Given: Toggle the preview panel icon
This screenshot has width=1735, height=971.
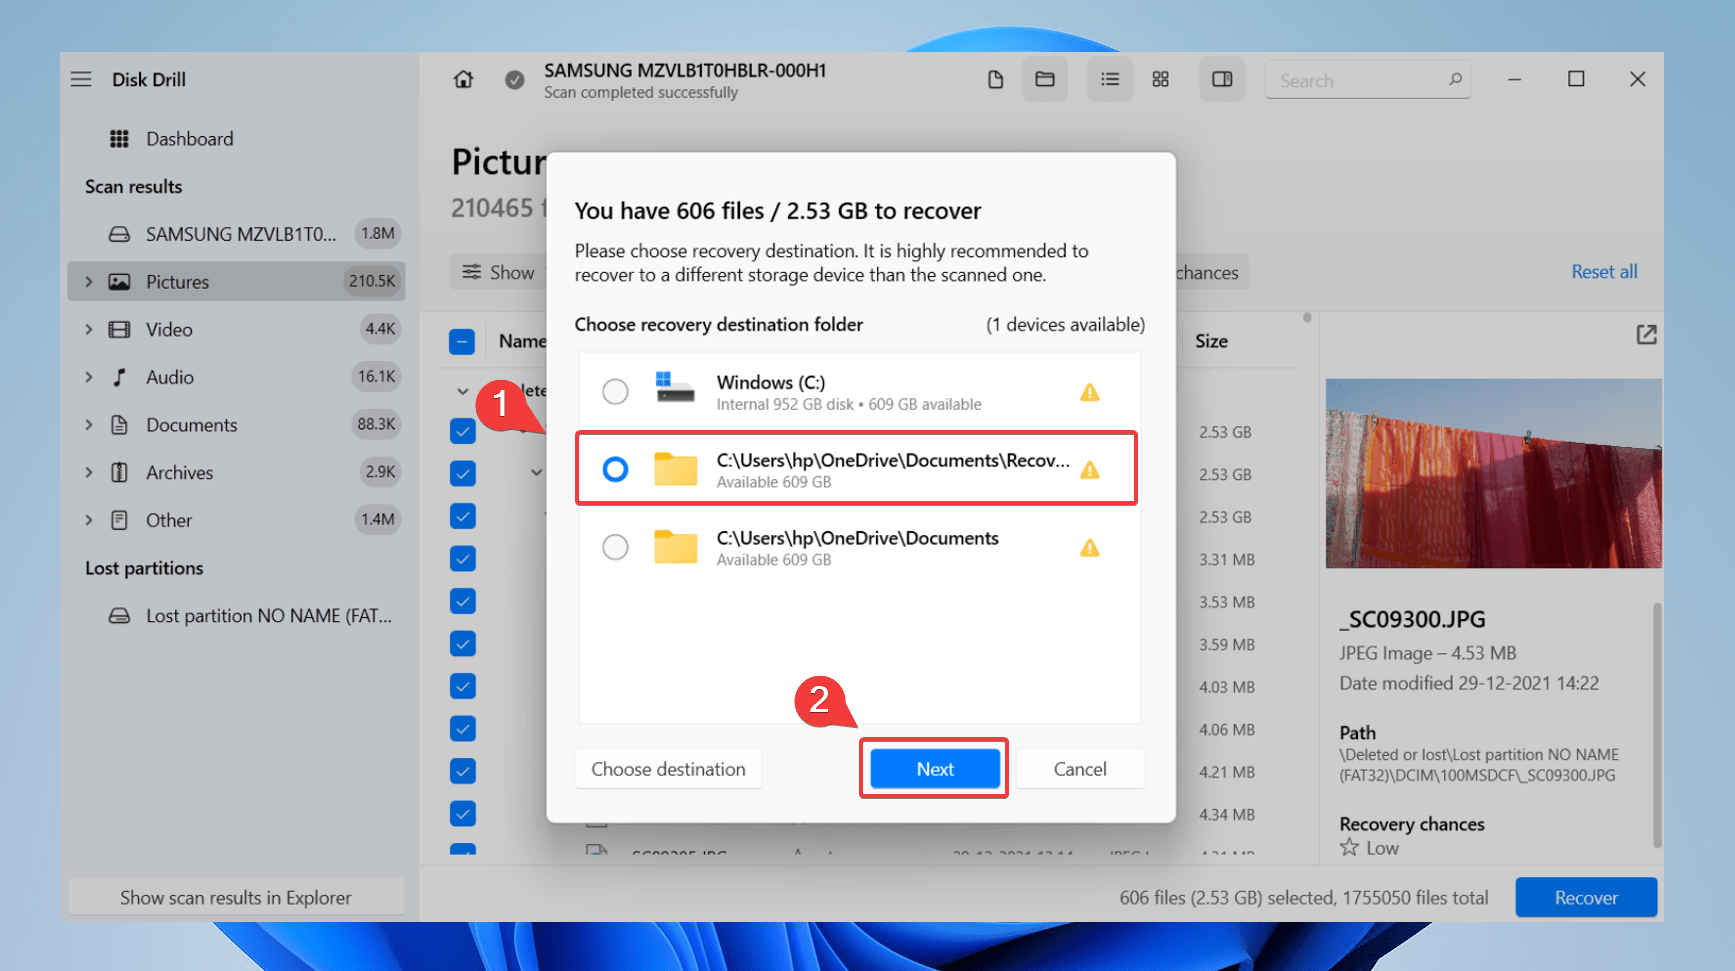Looking at the screenshot, I should pyautogui.click(x=1222, y=80).
